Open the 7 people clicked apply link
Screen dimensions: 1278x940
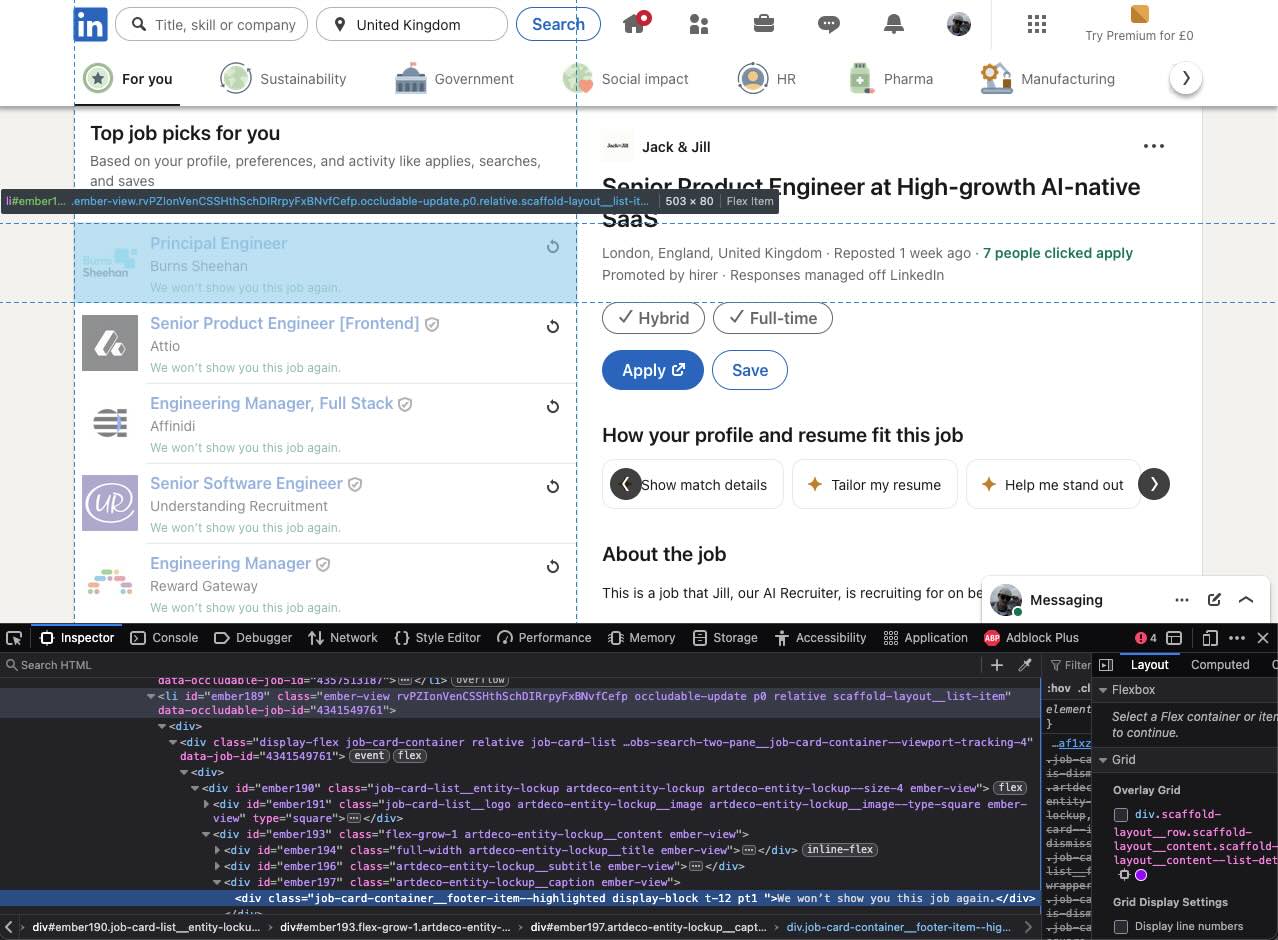[x=1057, y=253]
